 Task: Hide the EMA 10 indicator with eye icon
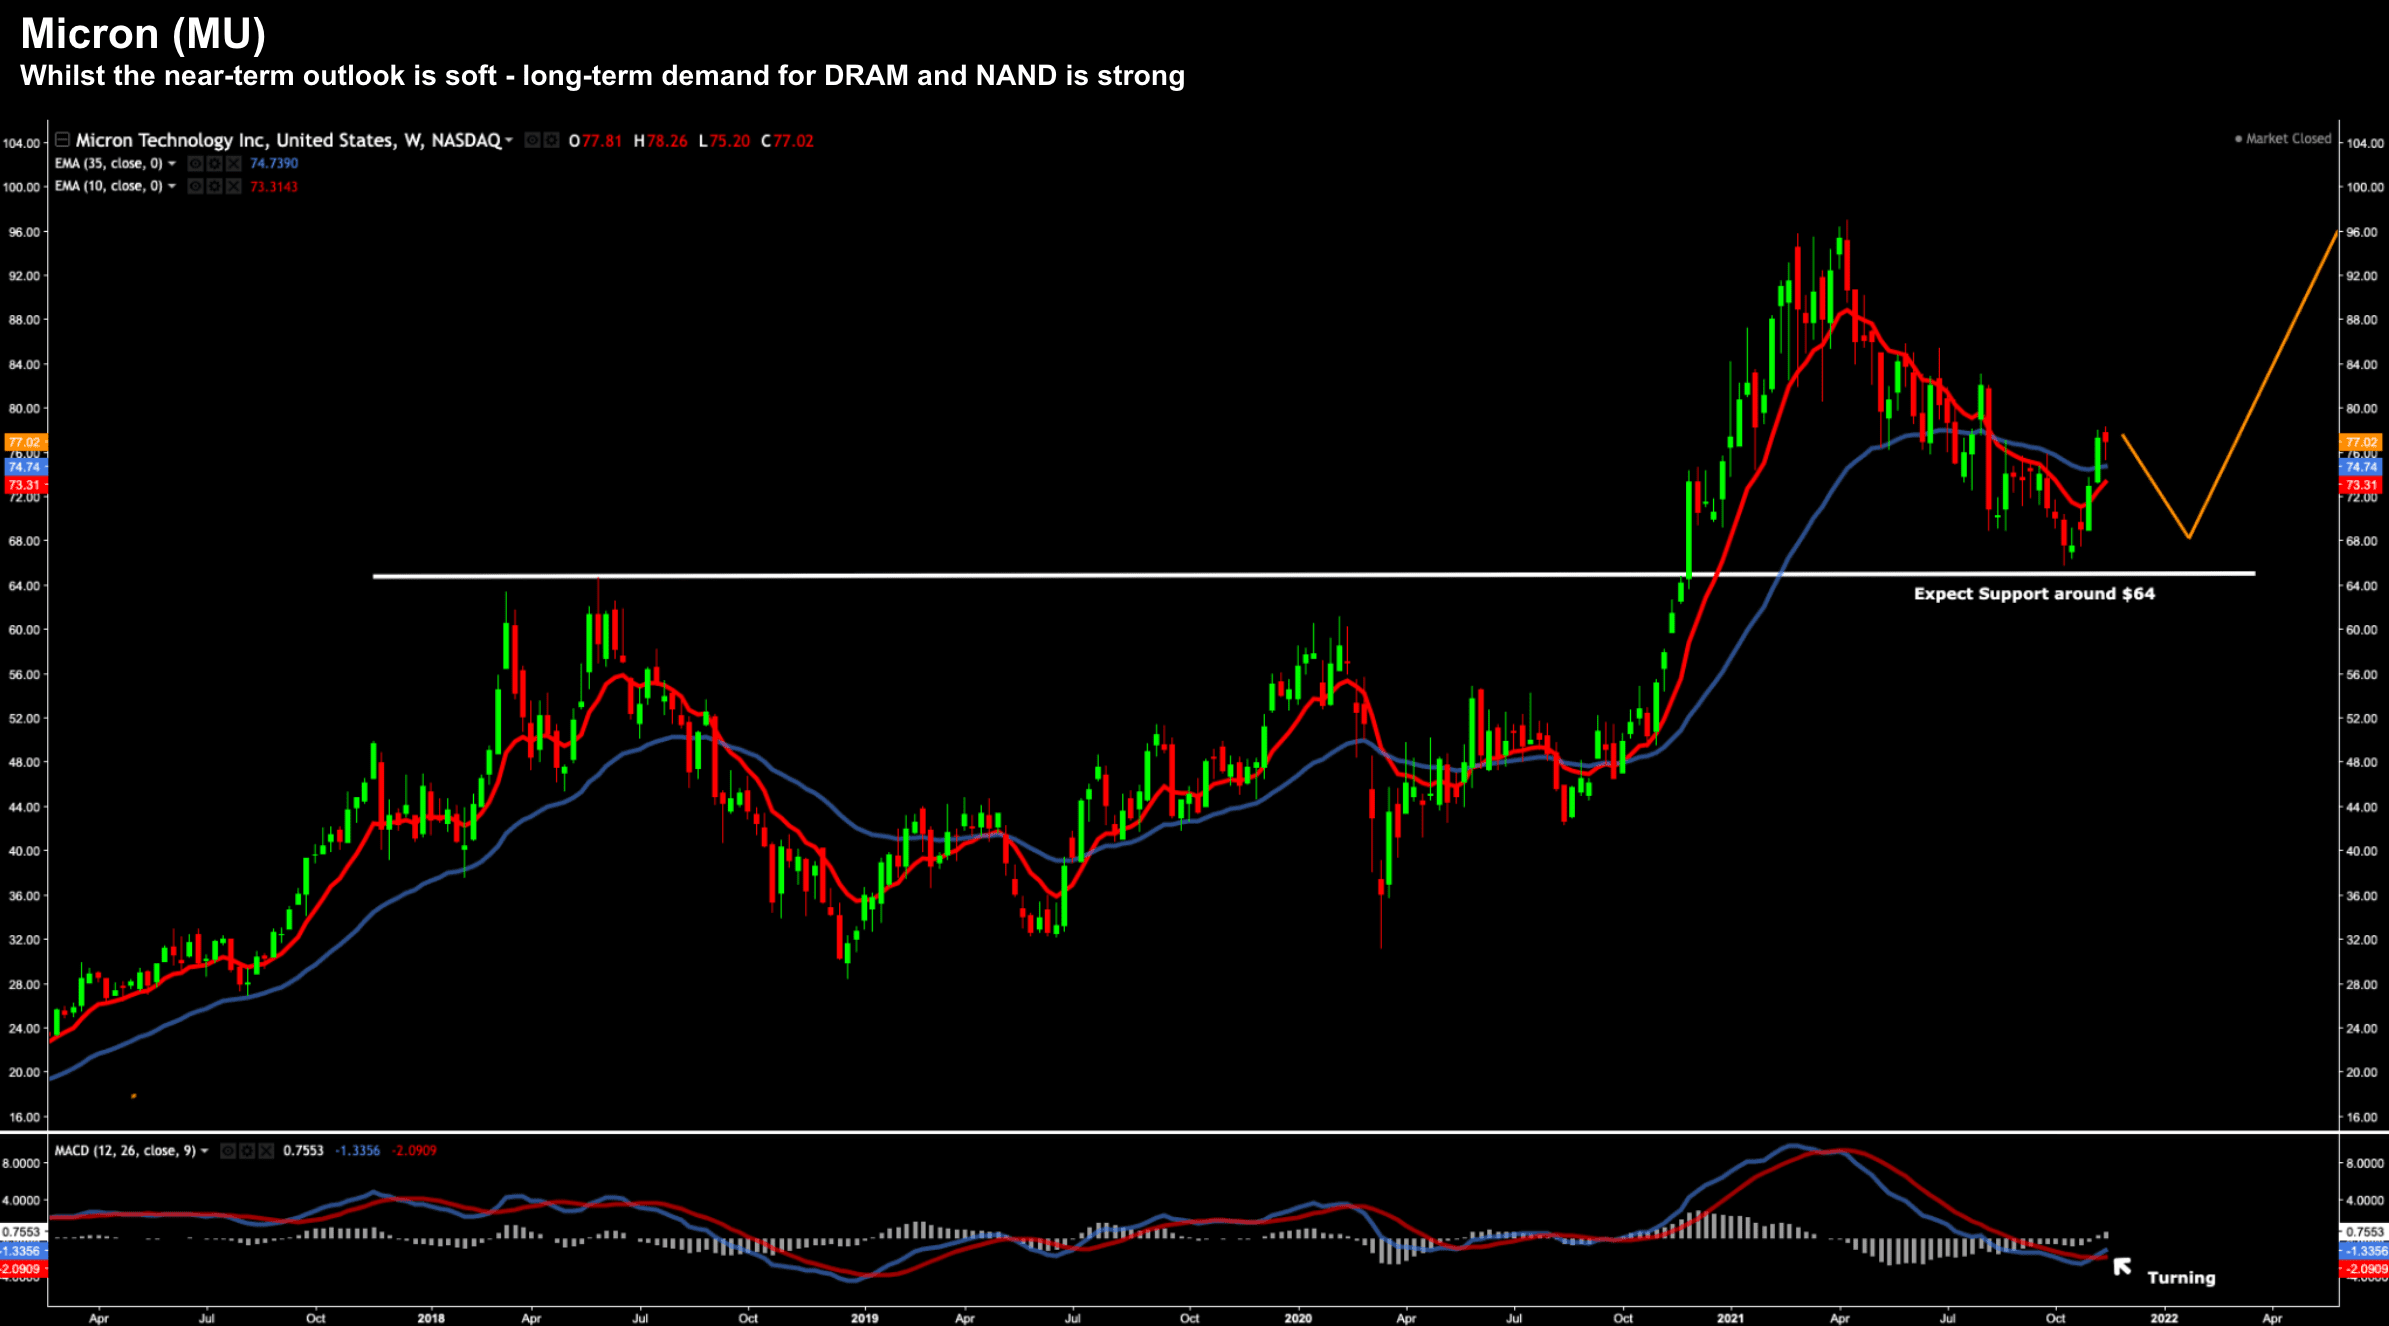(x=195, y=186)
